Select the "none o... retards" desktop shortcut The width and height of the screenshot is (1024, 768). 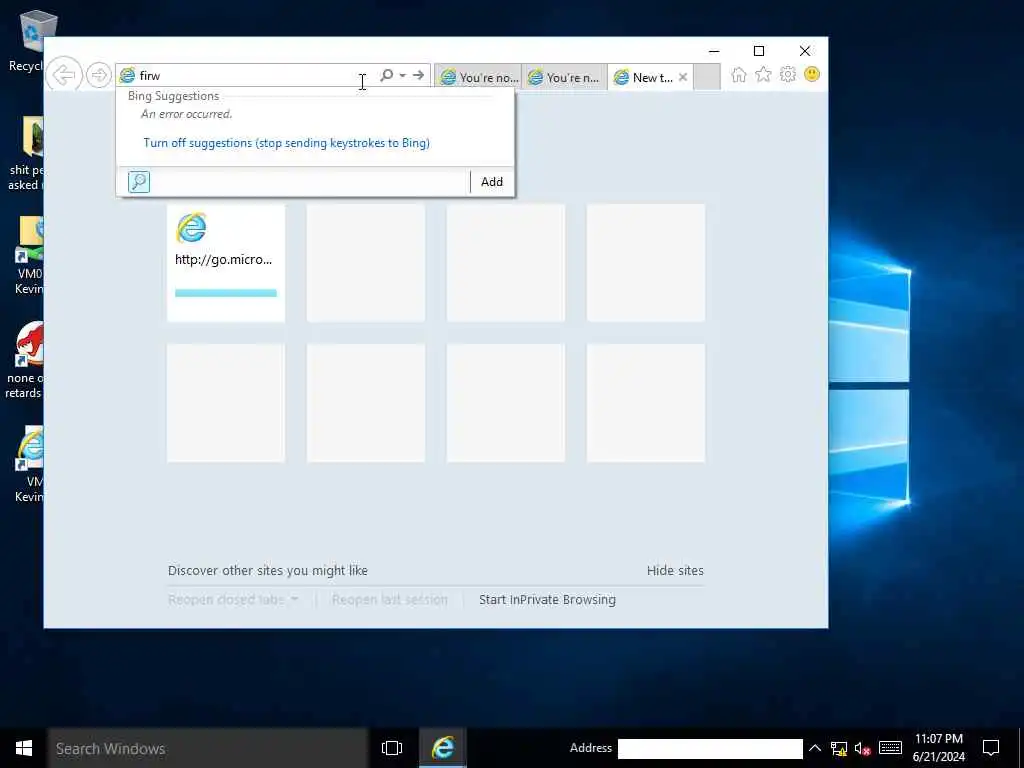26,360
